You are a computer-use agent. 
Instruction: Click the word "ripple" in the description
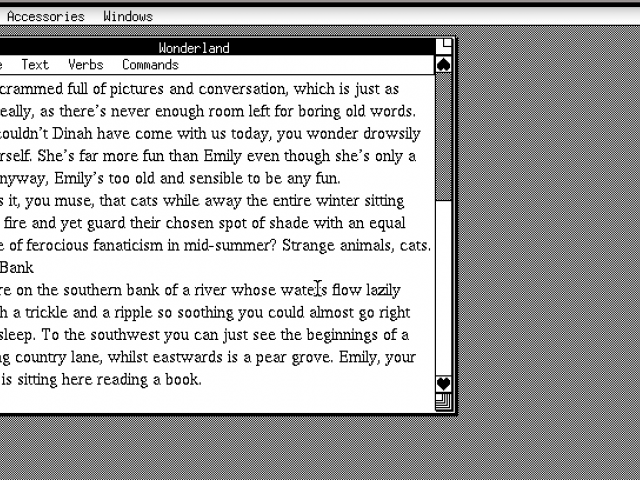coord(135,313)
